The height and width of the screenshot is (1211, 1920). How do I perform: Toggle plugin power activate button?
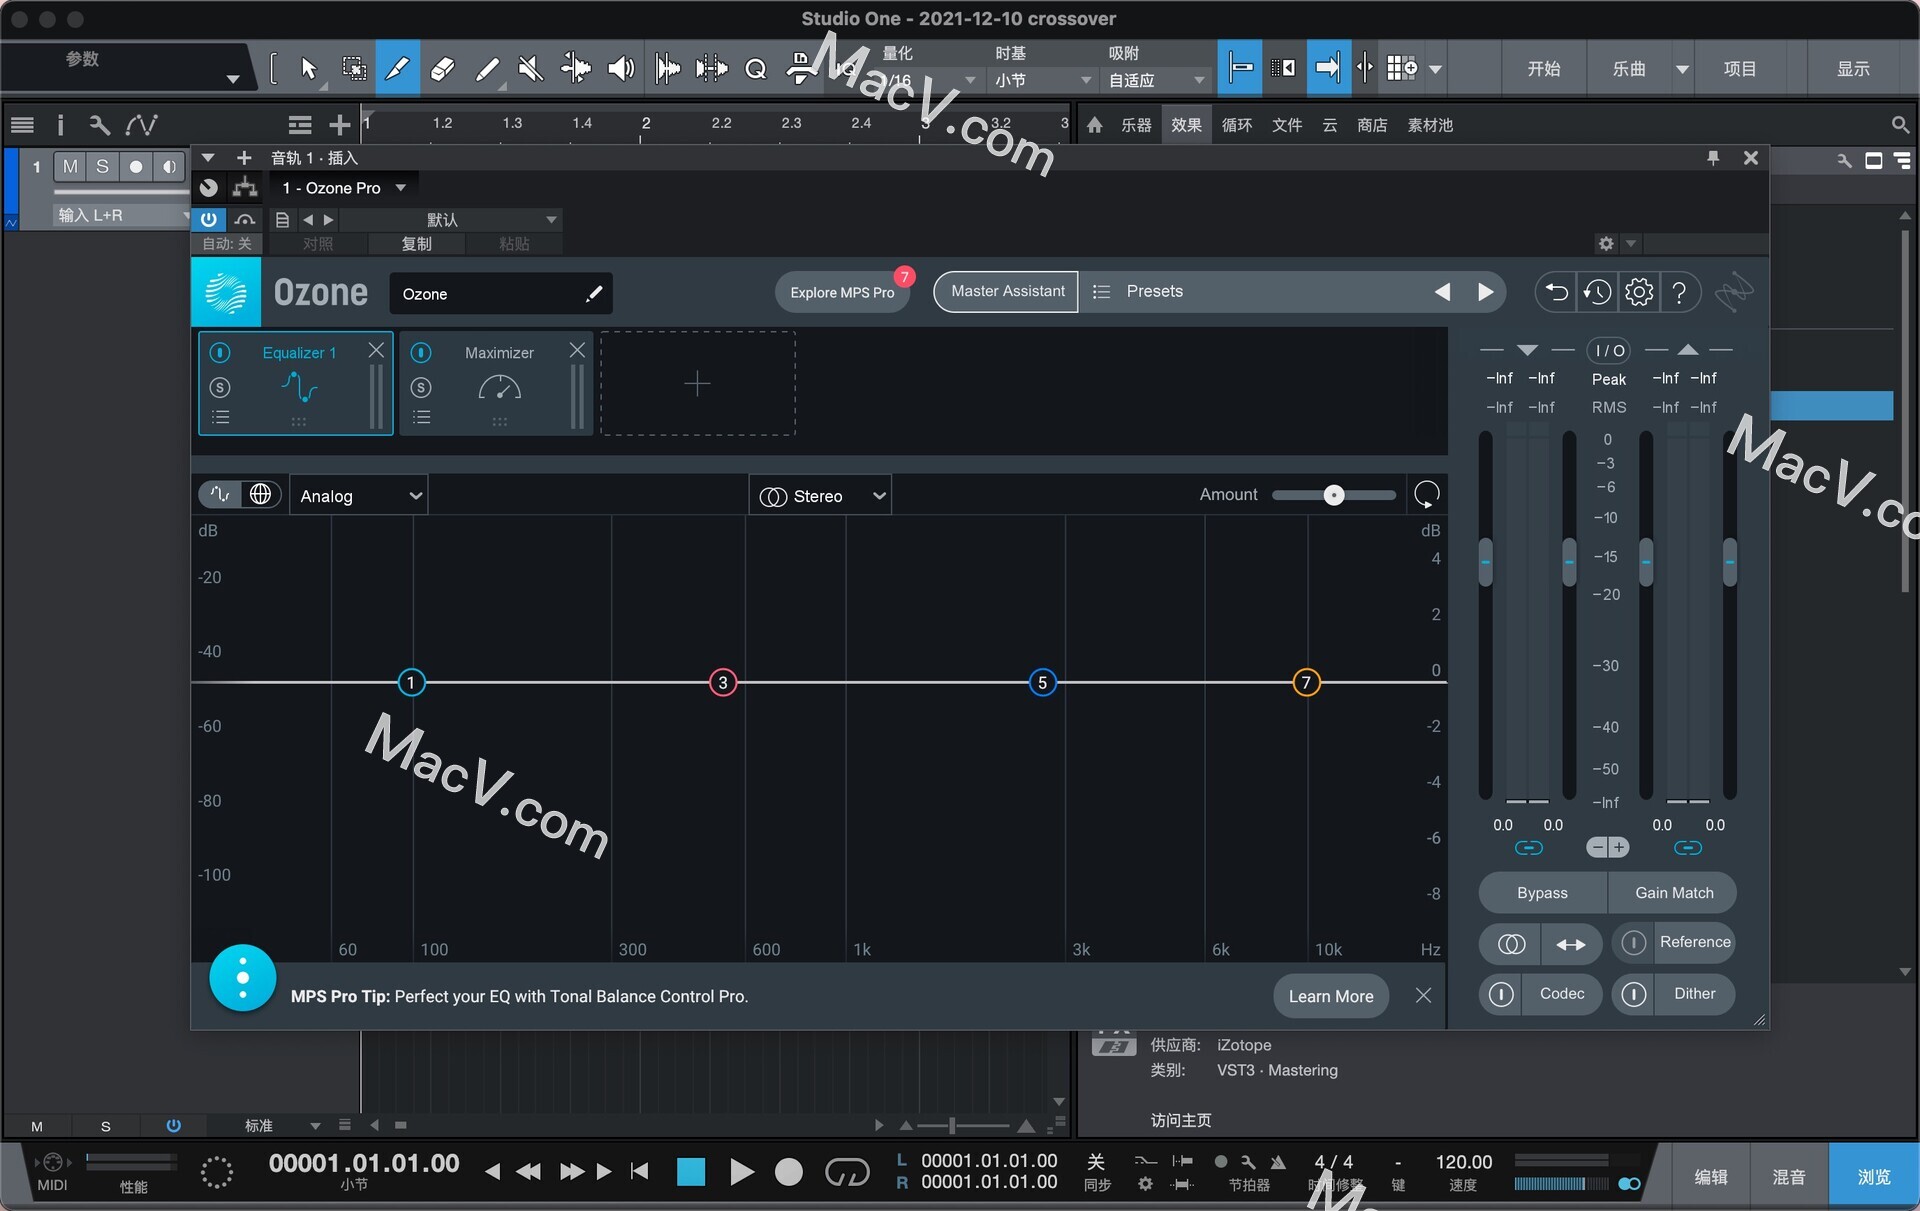pyautogui.click(x=209, y=219)
